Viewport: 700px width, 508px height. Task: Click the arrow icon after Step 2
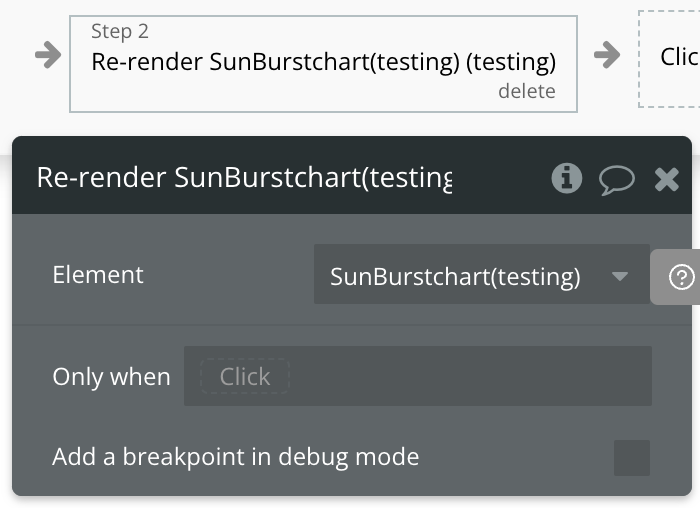pos(607,55)
